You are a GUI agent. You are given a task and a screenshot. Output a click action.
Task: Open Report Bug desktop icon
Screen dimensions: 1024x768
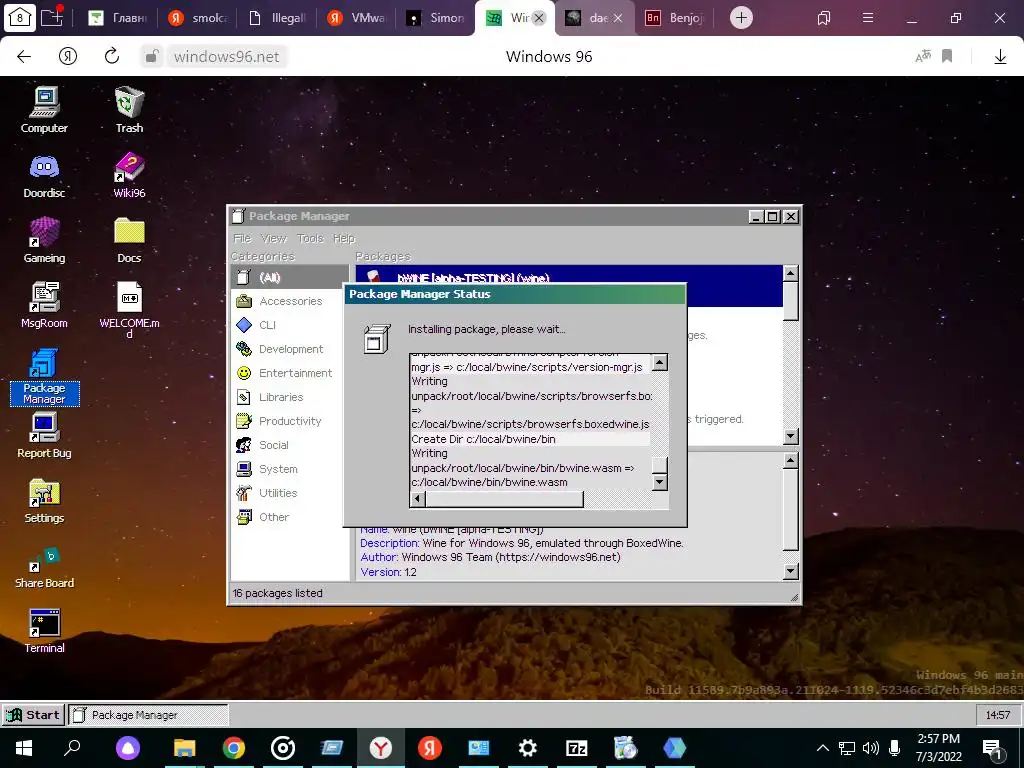[44, 436]
